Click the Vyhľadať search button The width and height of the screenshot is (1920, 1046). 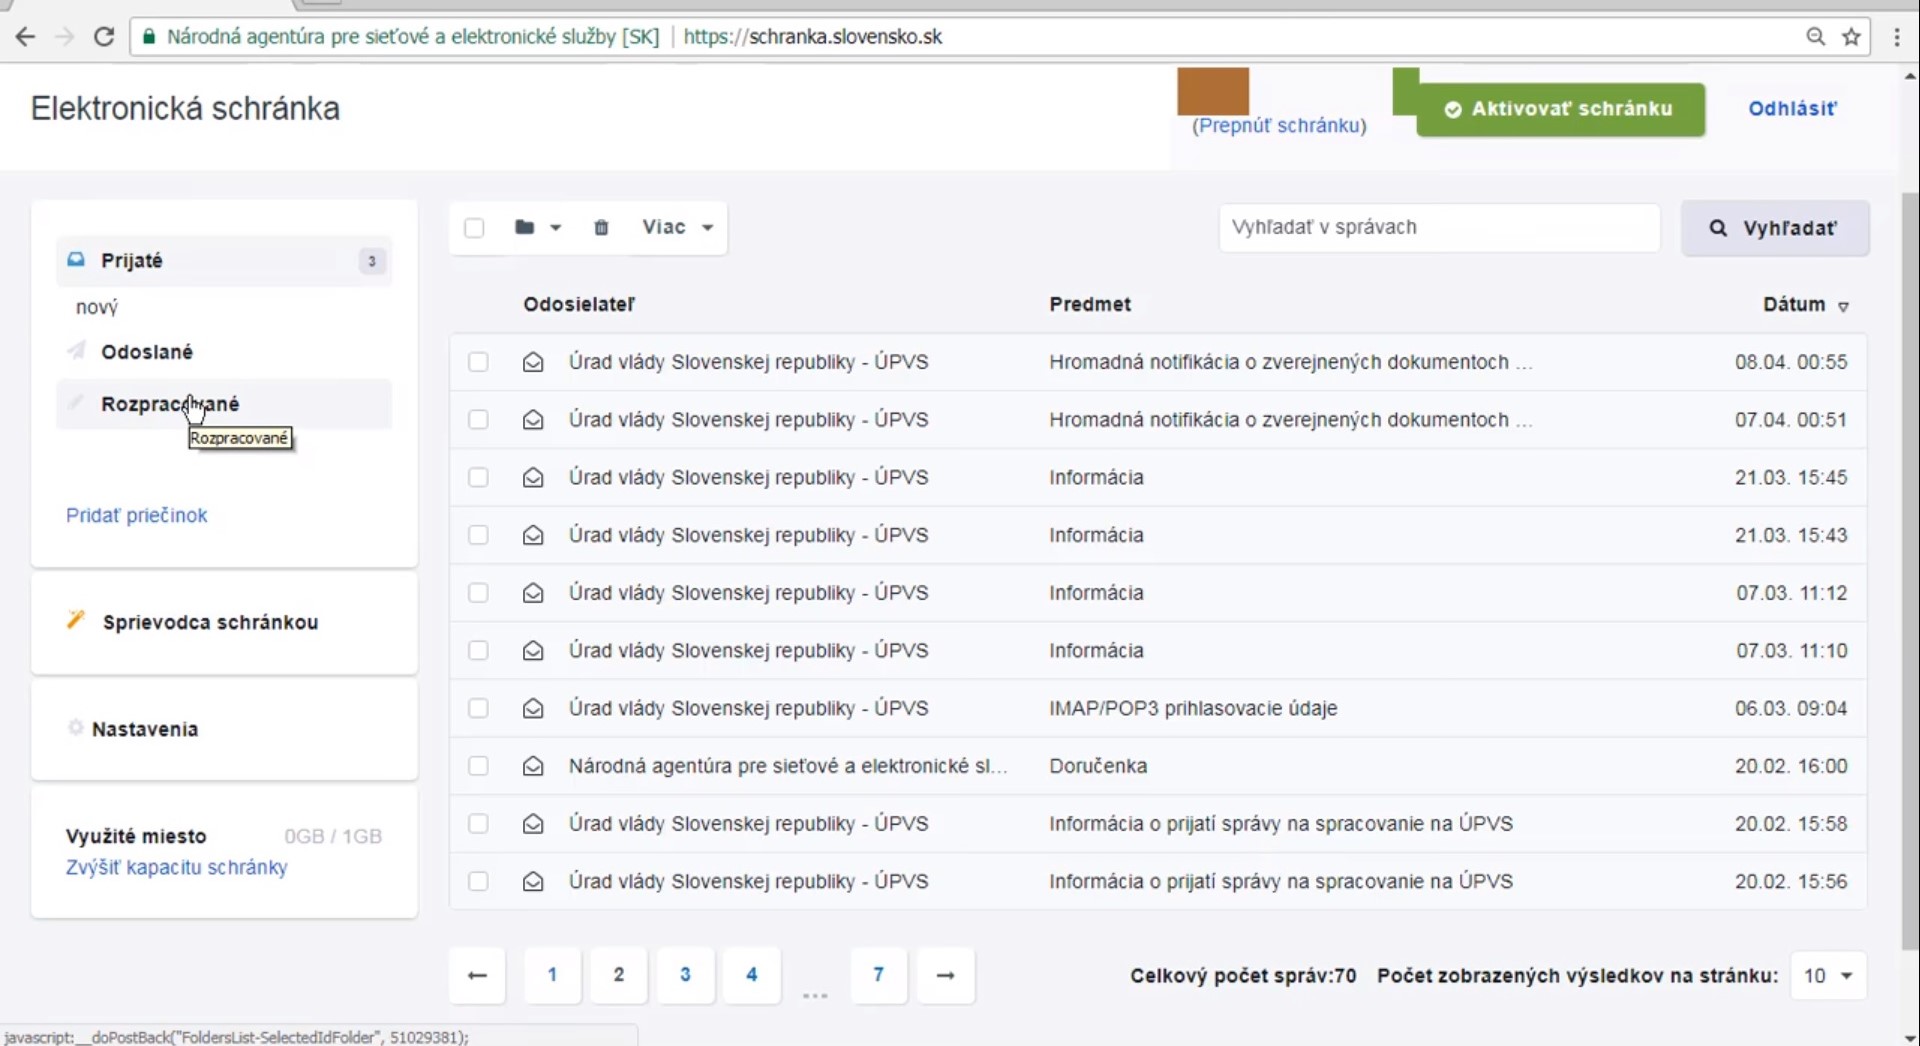click(x=1775, y=228)
